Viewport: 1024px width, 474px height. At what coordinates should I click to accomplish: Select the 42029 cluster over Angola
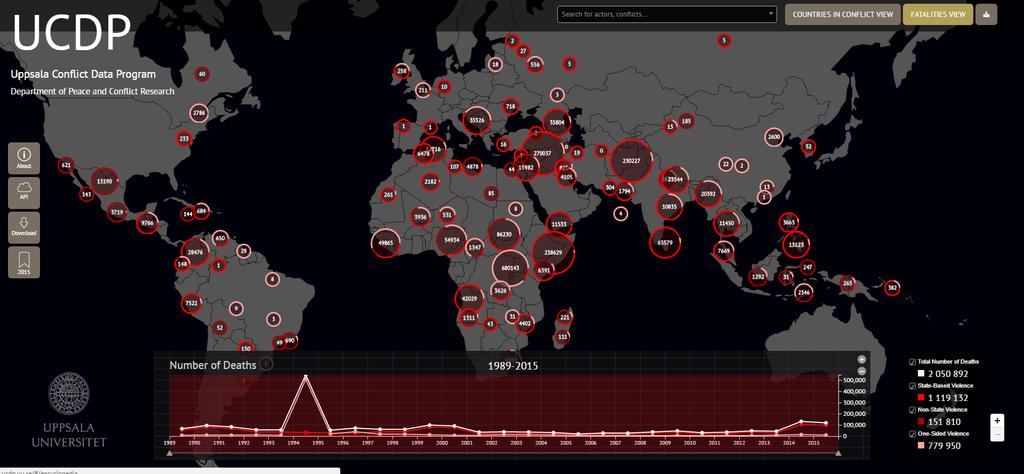[469, 298]
